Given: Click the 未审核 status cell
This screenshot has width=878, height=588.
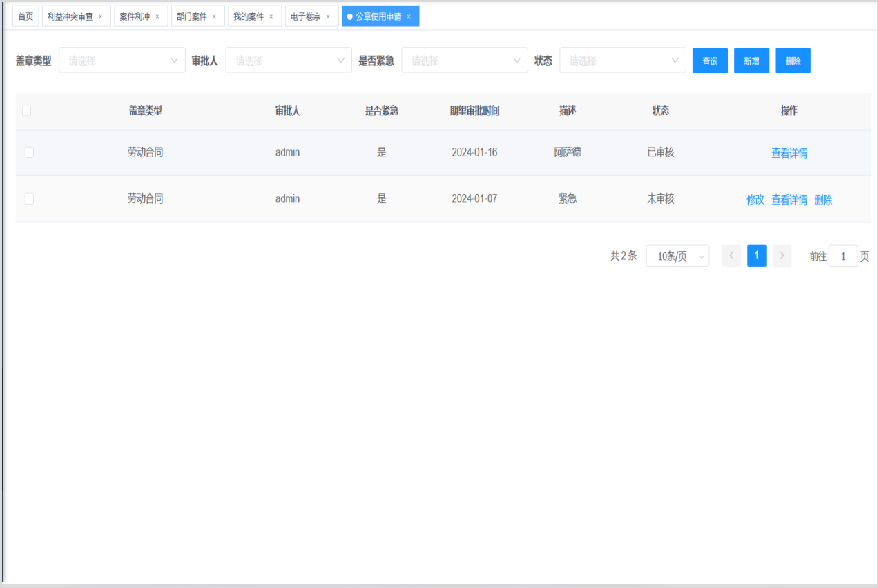Looking at the screenshot, I should [x=661, y=199].
